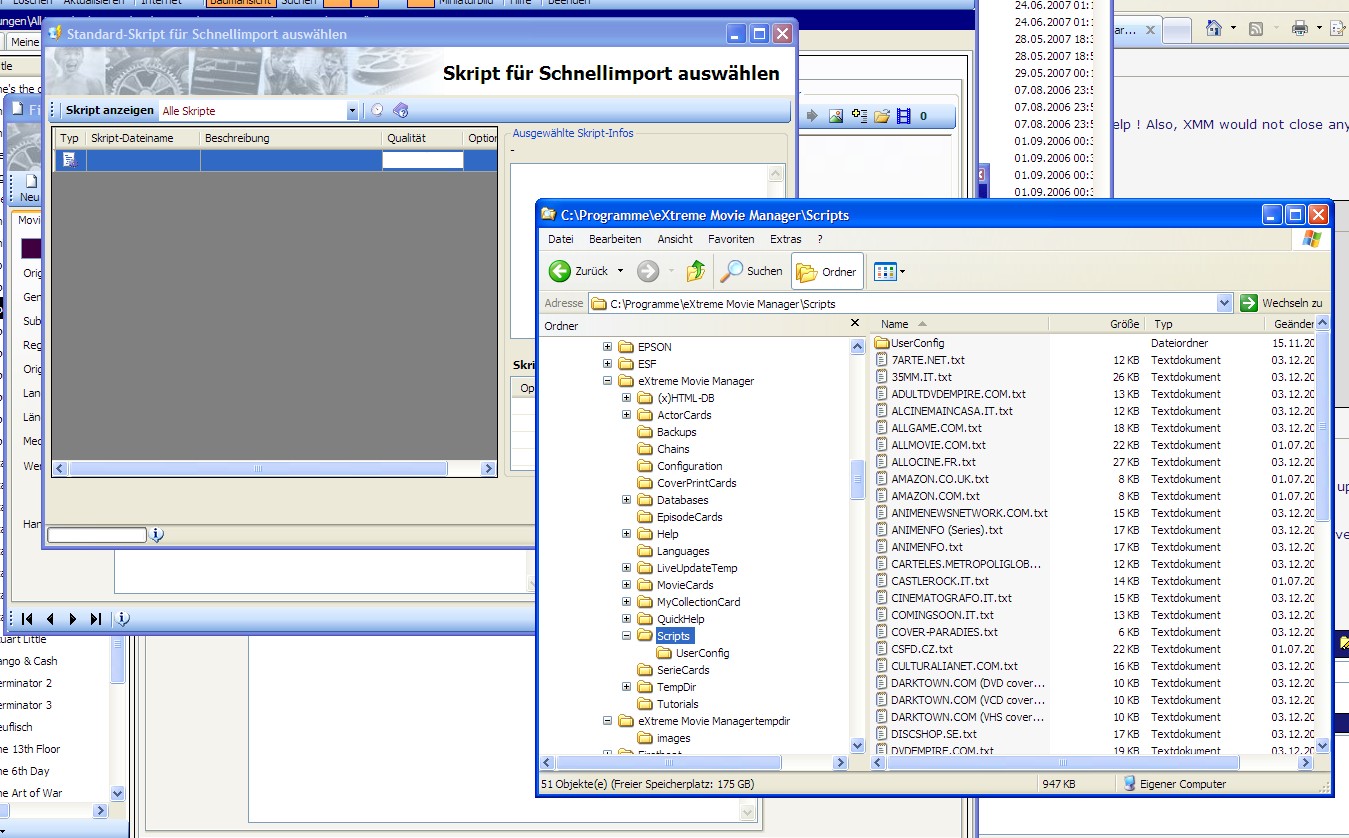
Task: Click the browser RSS feed icon
Action: (x=1256, y=28)
